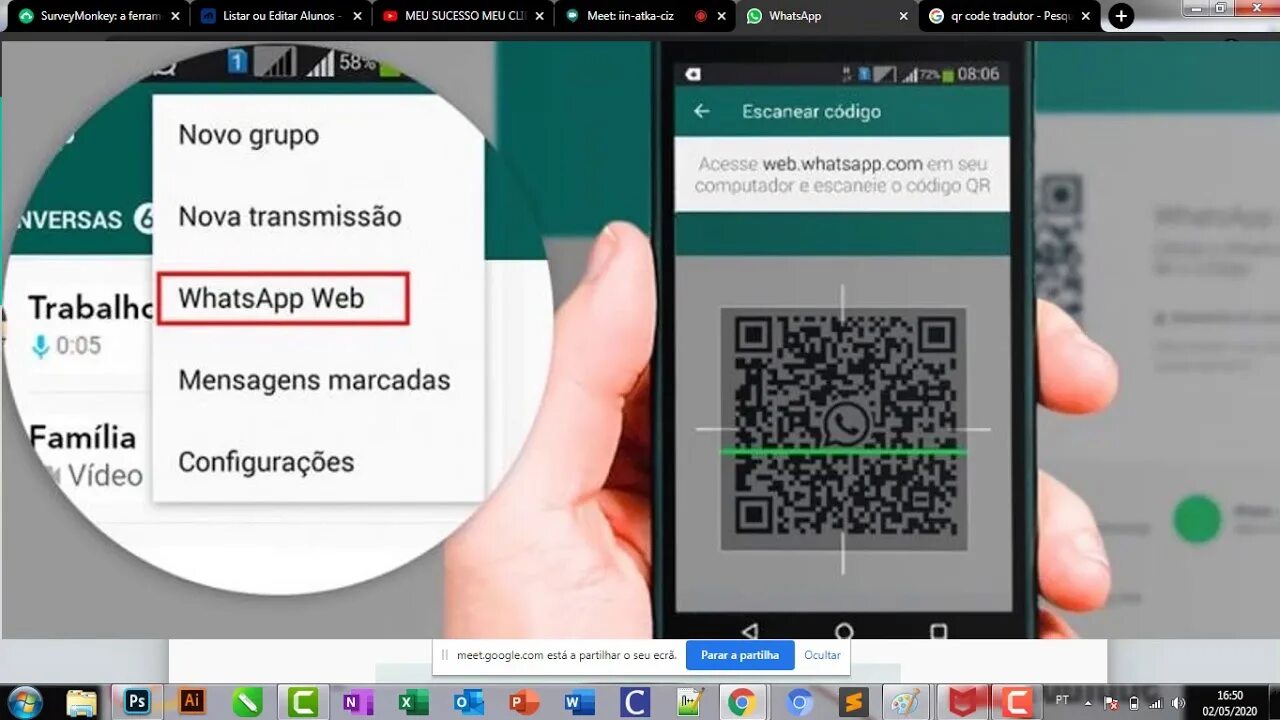Open Word from the taskbar
This screenshot has height=720, width=1280.
point(578,702)
